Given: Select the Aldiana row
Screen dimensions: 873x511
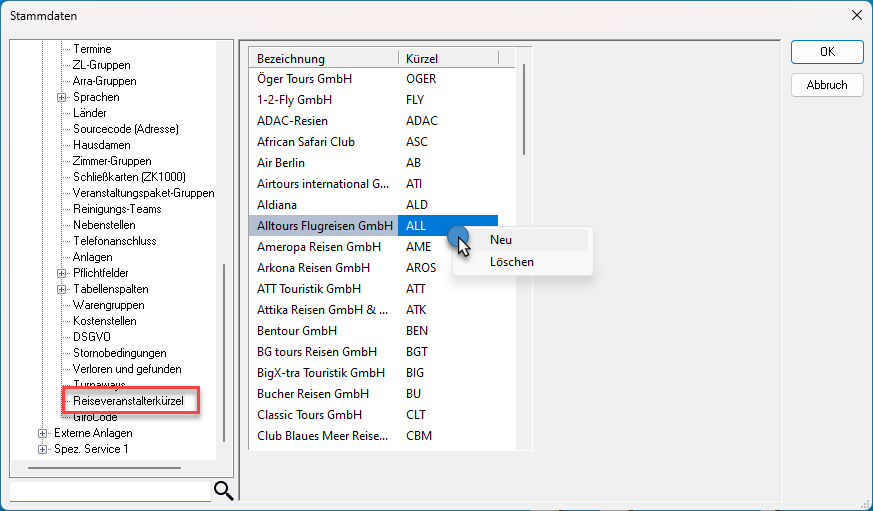Looking at the screenshot, I should tap(374, 205).
